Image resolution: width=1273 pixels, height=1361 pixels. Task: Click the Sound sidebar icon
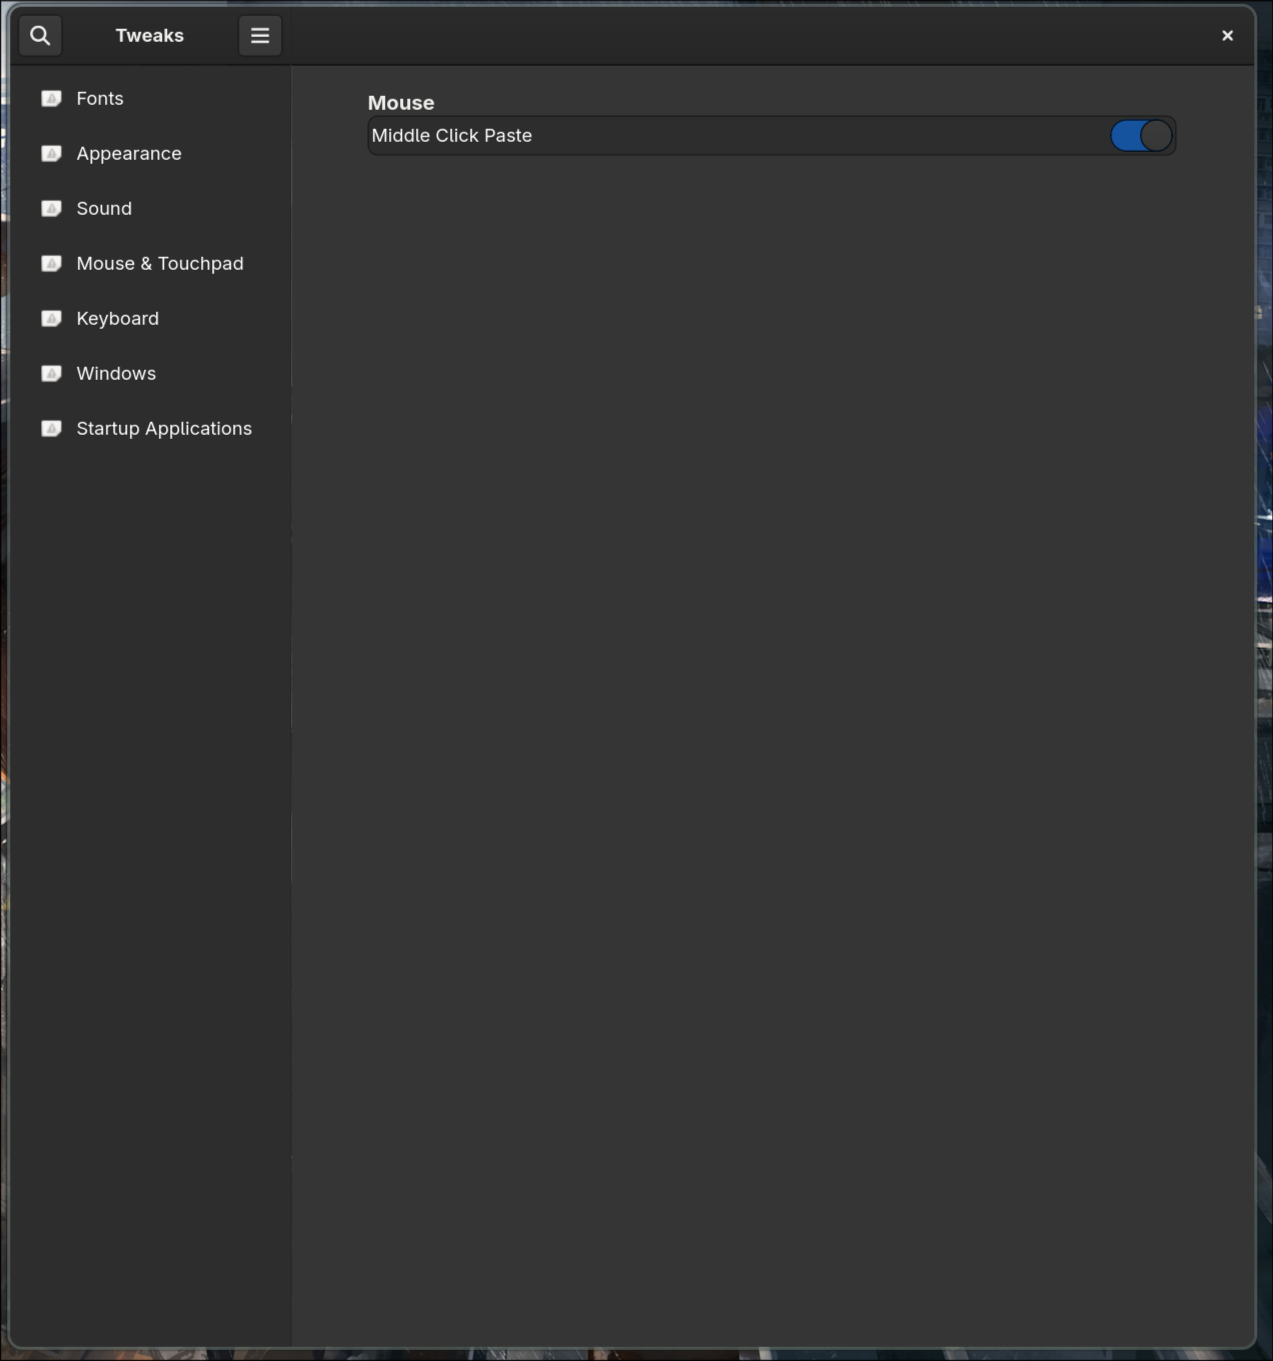51,208
